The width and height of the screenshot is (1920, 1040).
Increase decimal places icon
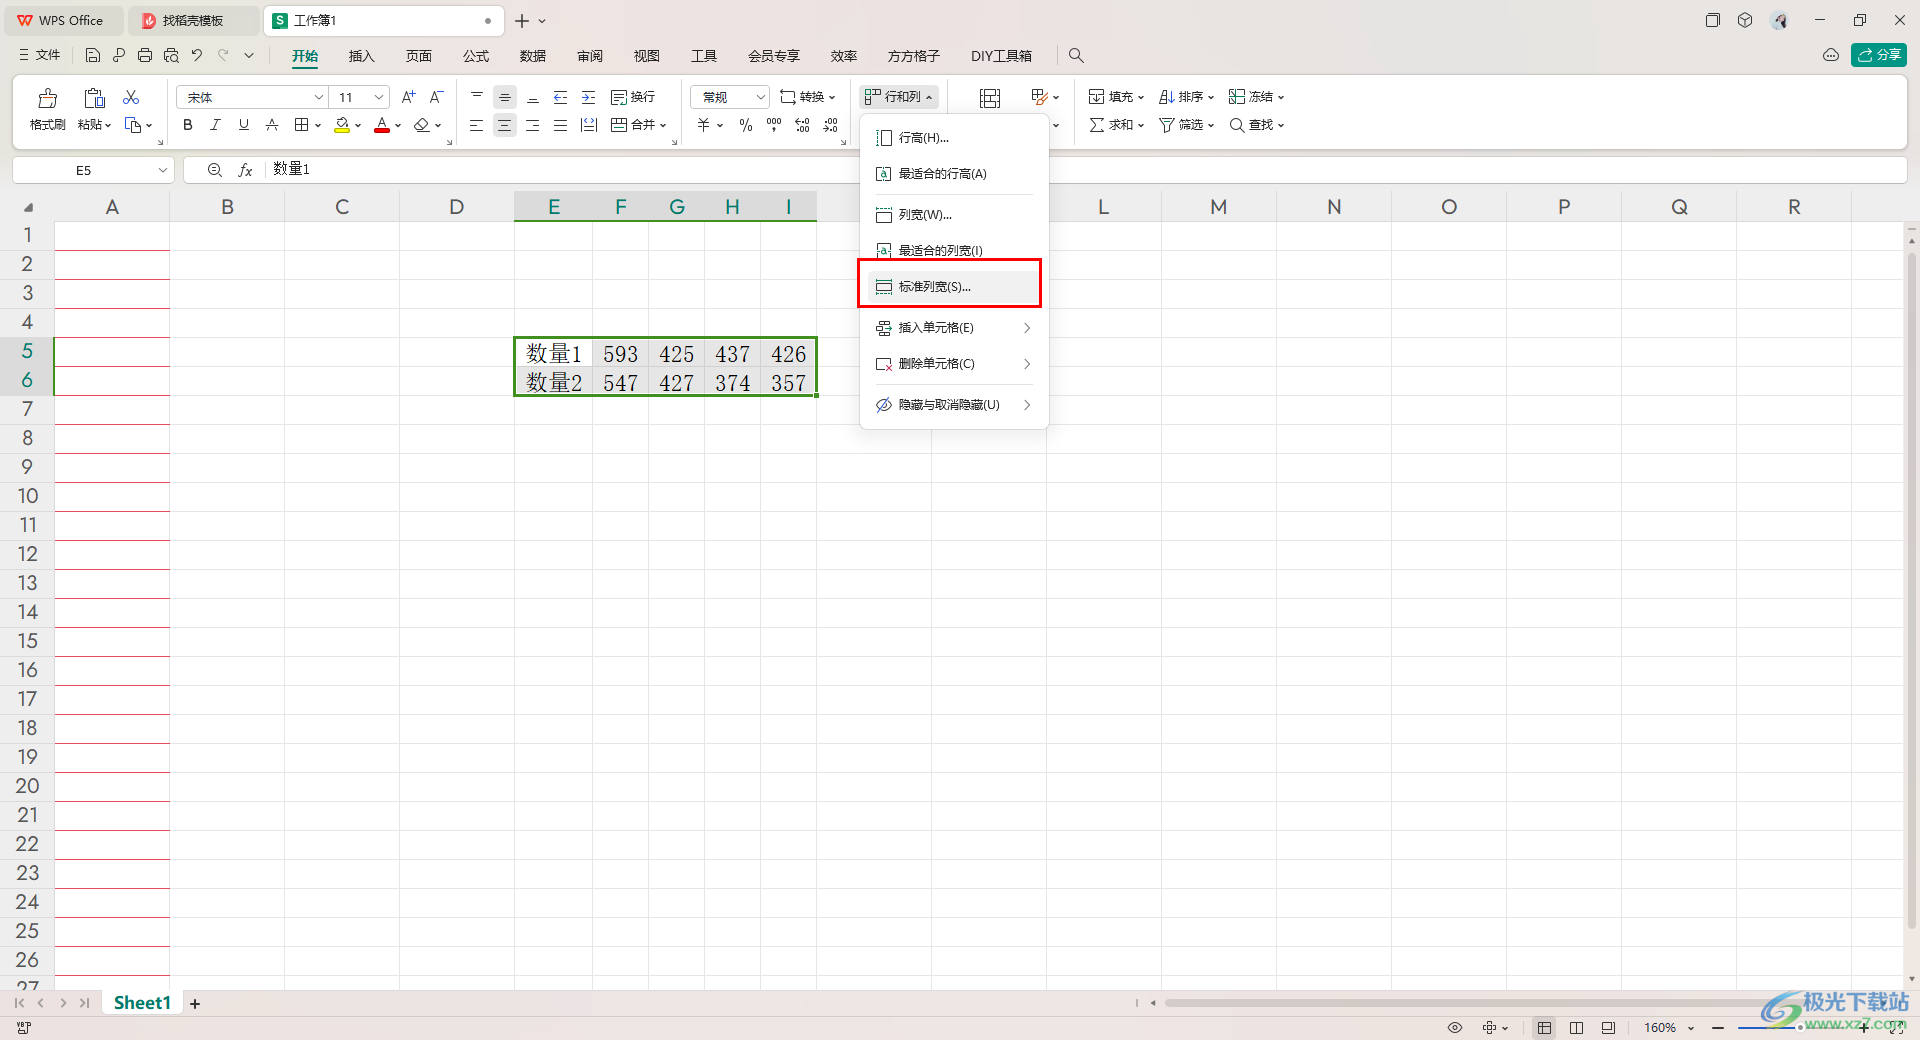[802, 125]
